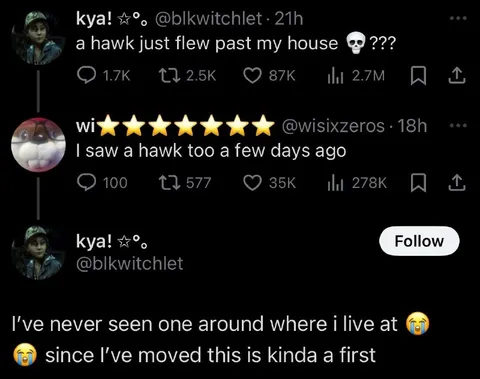Open more options for kya!'s first tweet
This screenshot has width=480, height=379.
[x=458, y=18]
